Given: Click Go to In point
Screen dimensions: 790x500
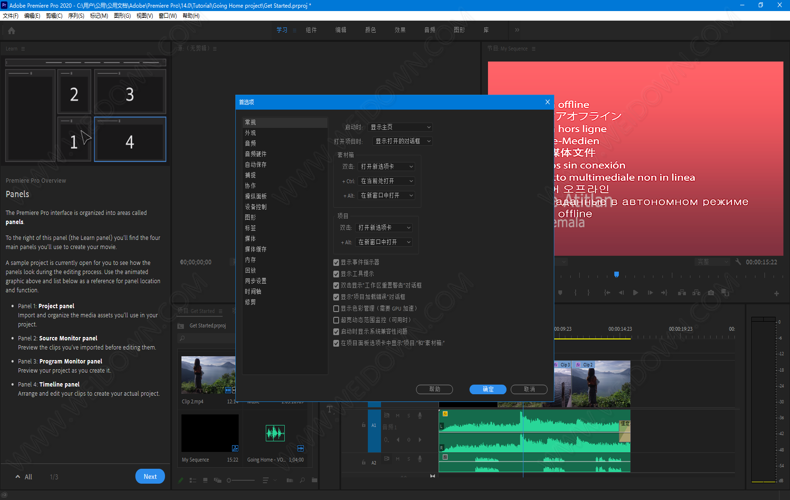Looking at the screenshot, I should click(607, 293).
